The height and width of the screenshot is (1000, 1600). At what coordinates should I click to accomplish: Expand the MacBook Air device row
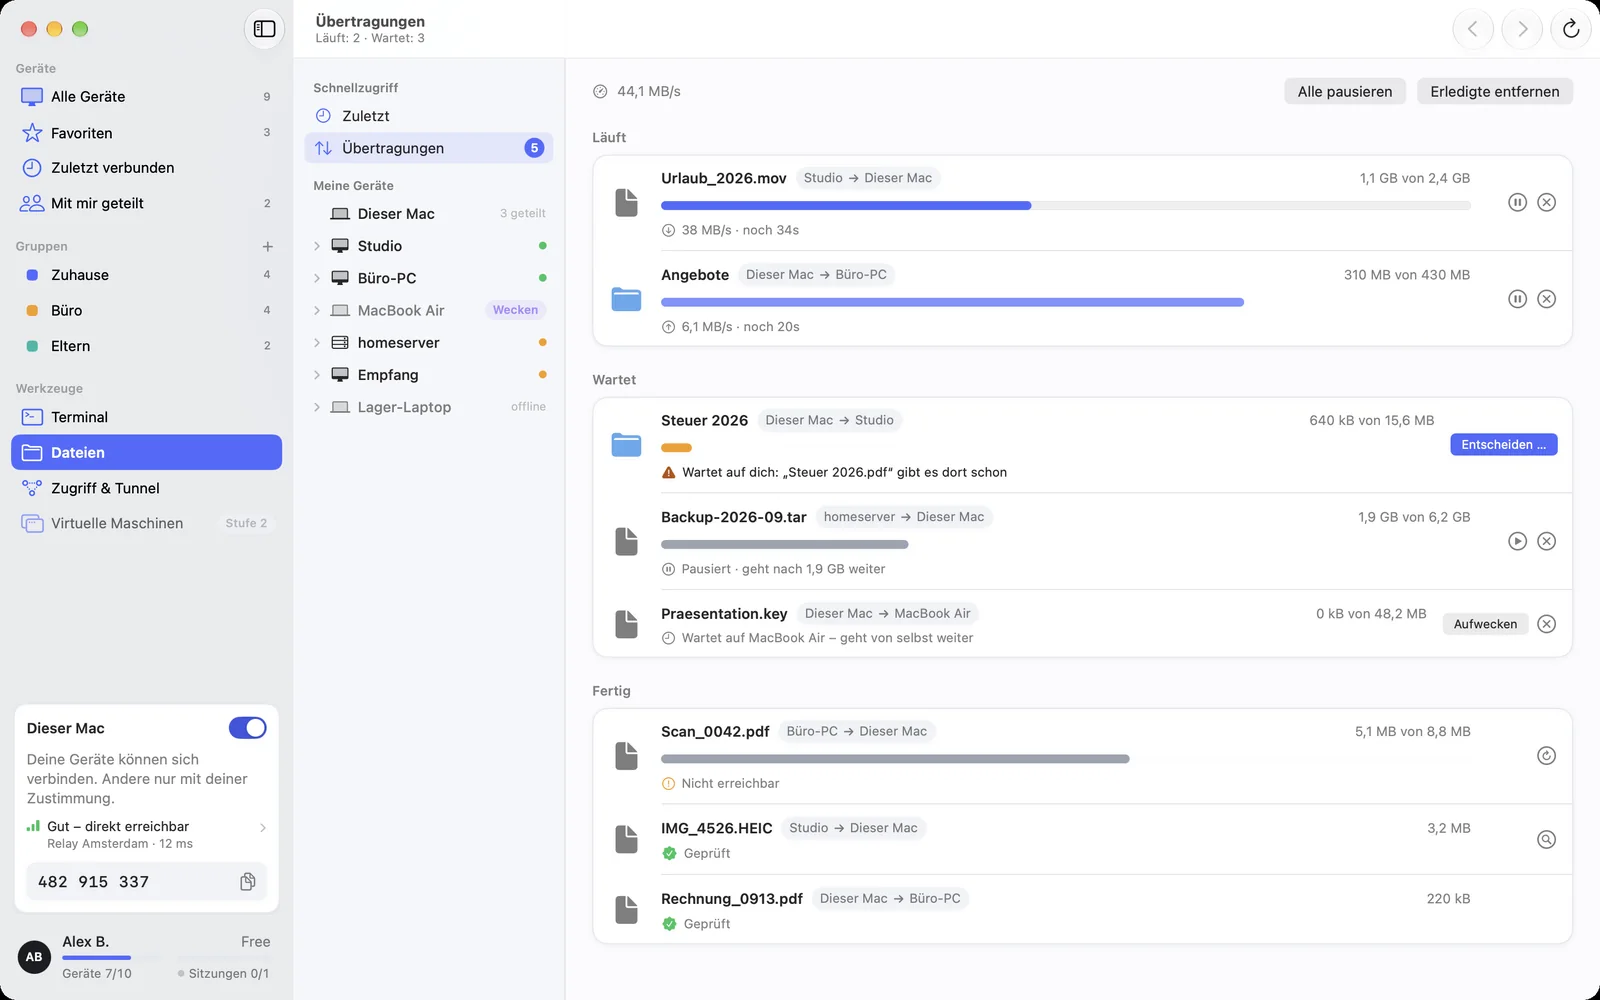click(317, 311)
